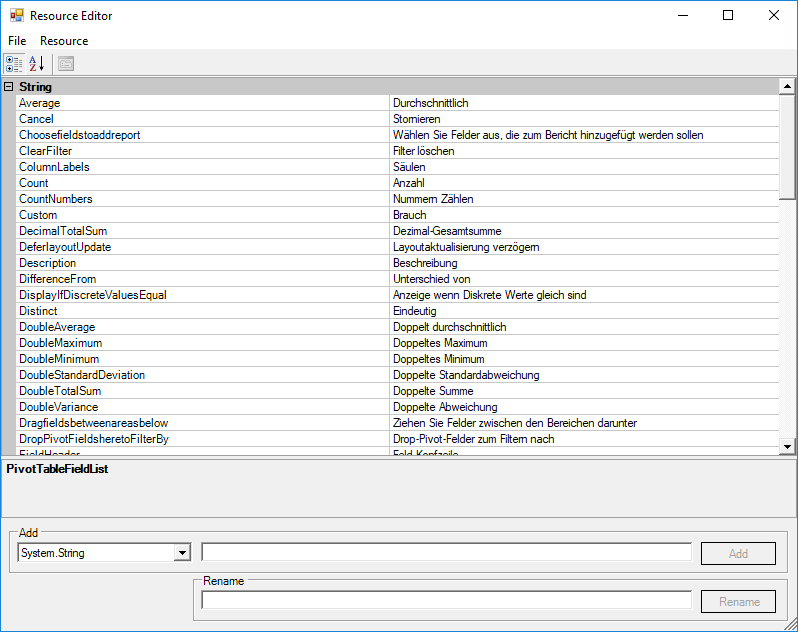This screenshot has height=632, width=798.
Task: Select the Average property name
Action: (203, 103)
